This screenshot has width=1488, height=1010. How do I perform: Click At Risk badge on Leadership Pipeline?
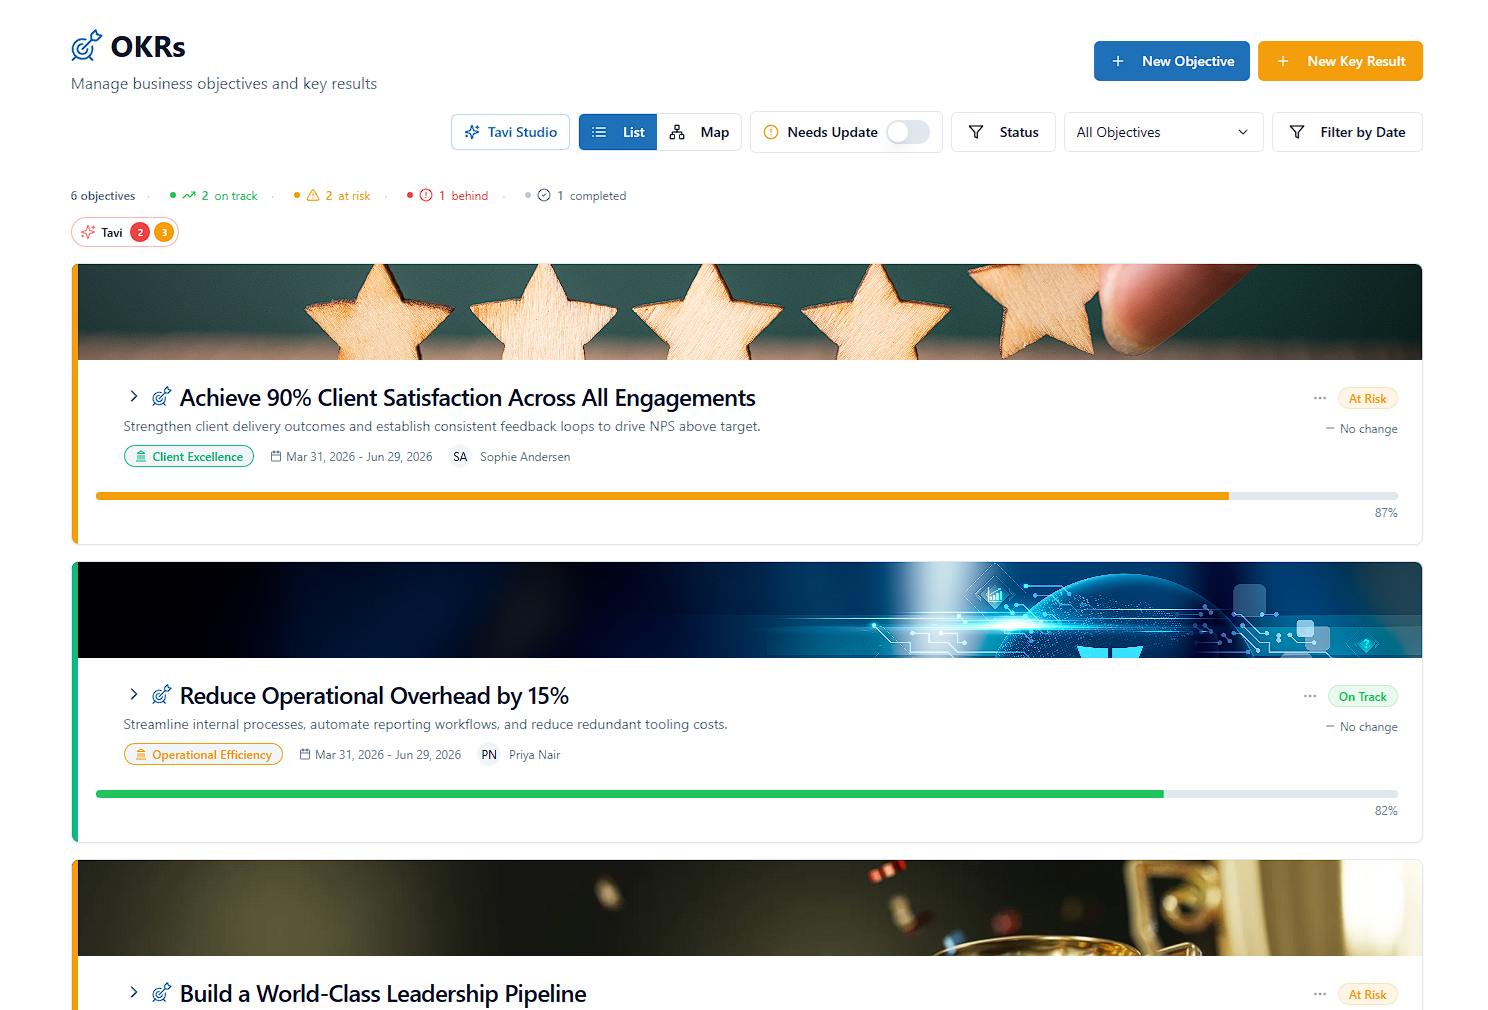(1367, 994)
